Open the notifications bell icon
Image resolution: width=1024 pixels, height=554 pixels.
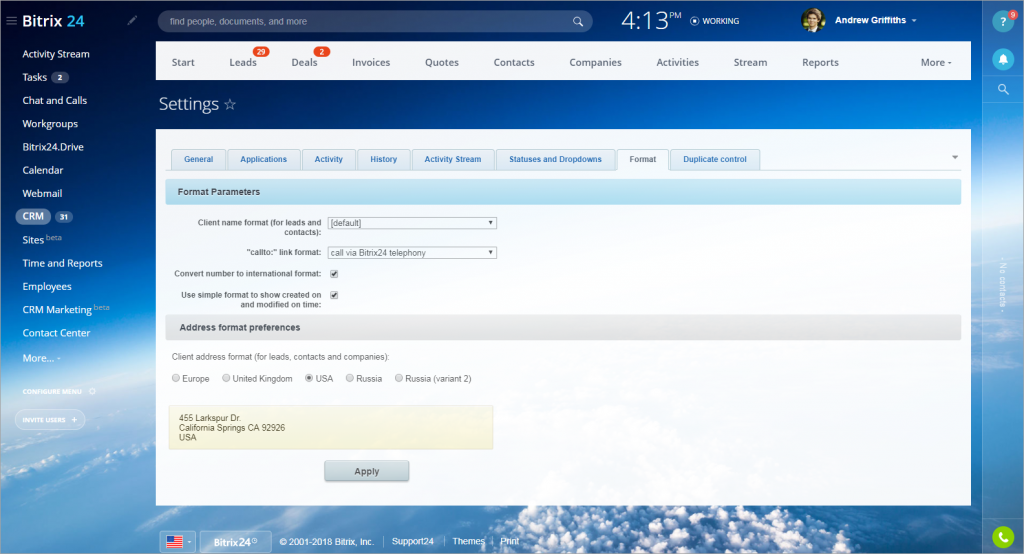point(1003,59)
